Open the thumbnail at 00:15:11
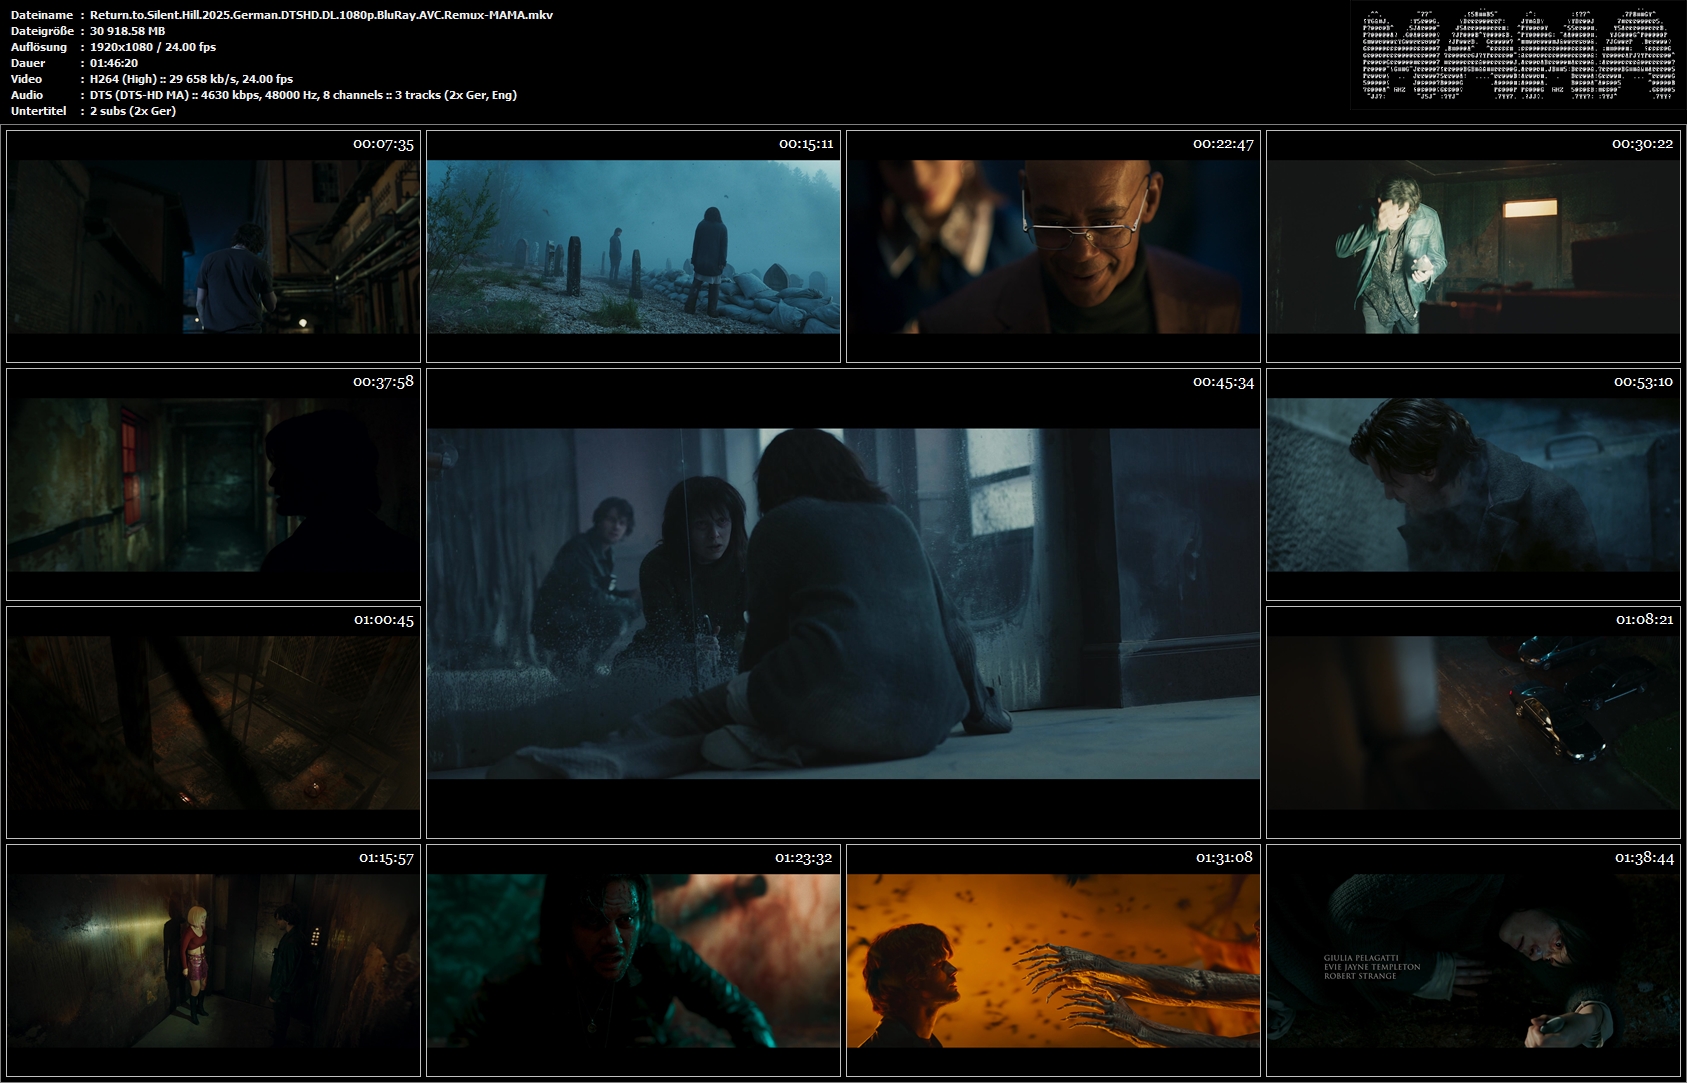The height and width of the screenshot is (1083, 1687). pyautogui.click(x=633, y=246)
